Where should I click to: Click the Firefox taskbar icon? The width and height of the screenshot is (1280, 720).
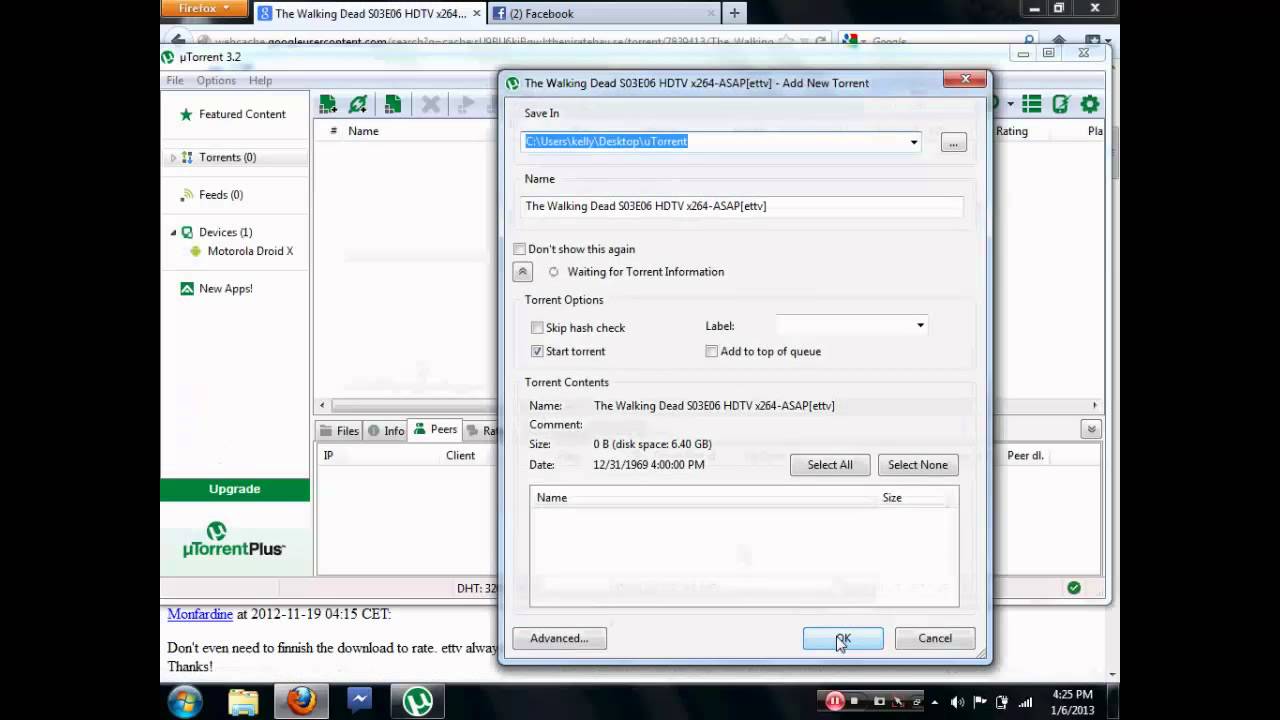(x=301, y=701)
